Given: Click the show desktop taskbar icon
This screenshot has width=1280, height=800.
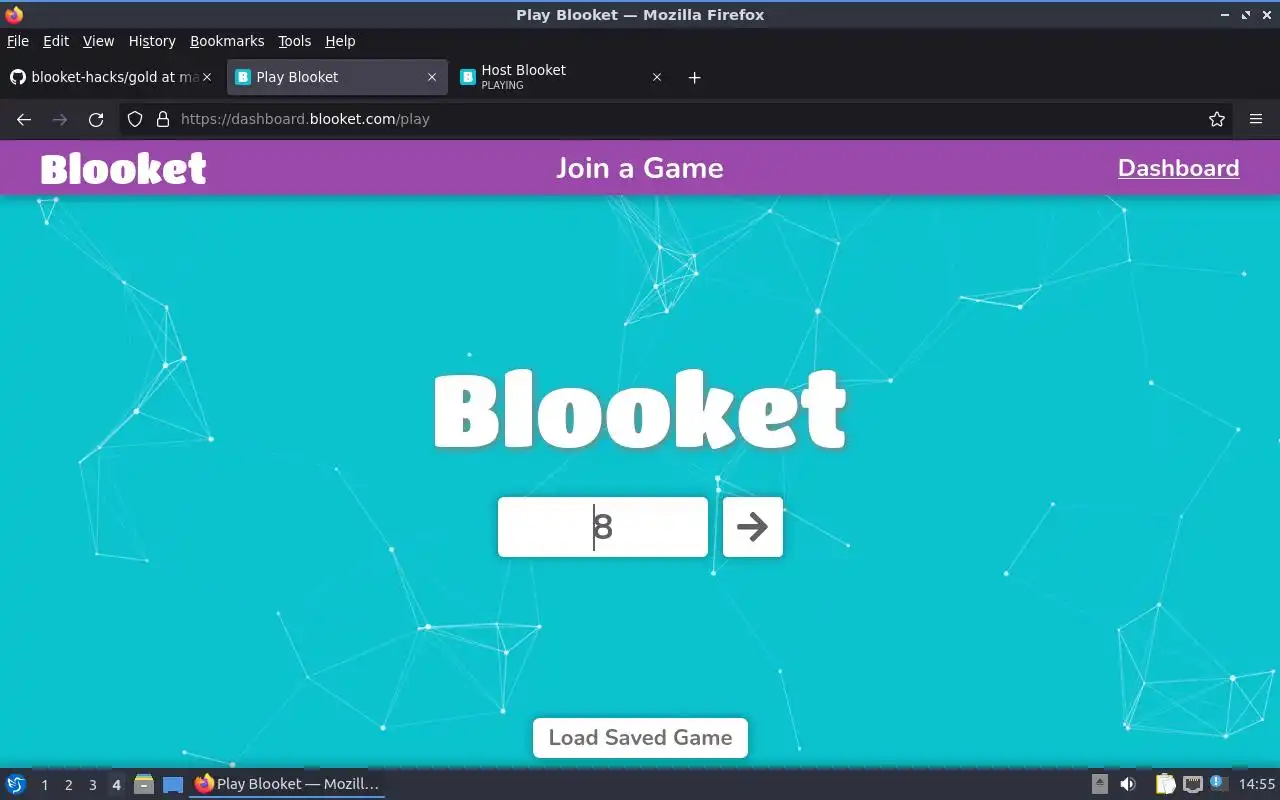Looking at the screenshot, I should 173,784.
